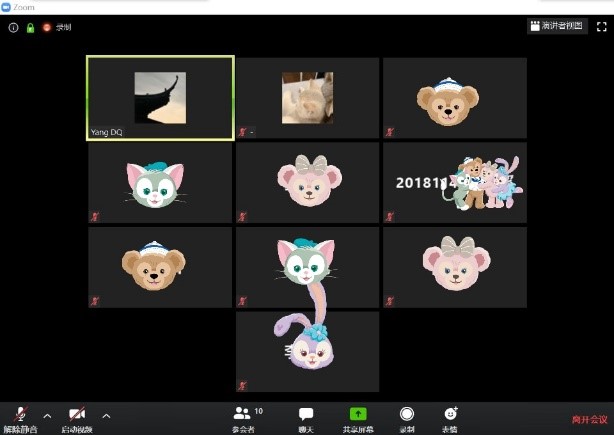Open the participants panel
This screenshot has height=435, width=614.
[x=243, y=417]
